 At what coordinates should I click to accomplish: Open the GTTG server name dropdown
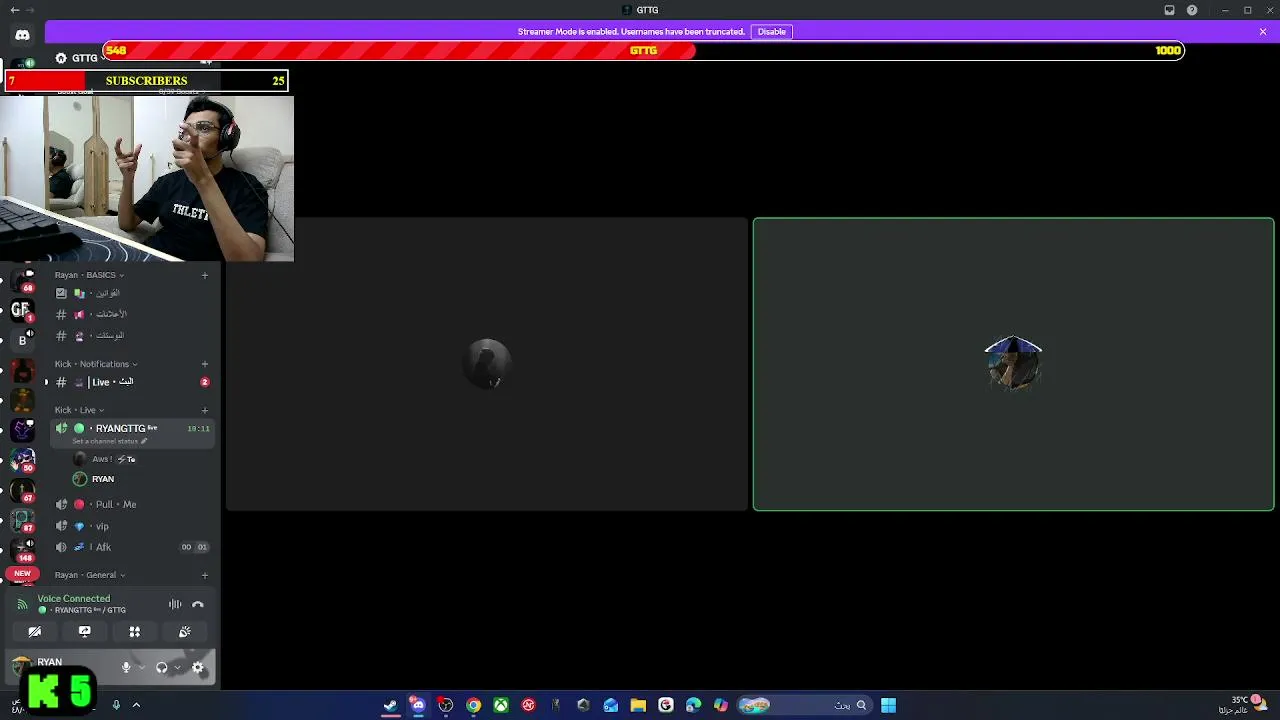(x=82, y=58)
